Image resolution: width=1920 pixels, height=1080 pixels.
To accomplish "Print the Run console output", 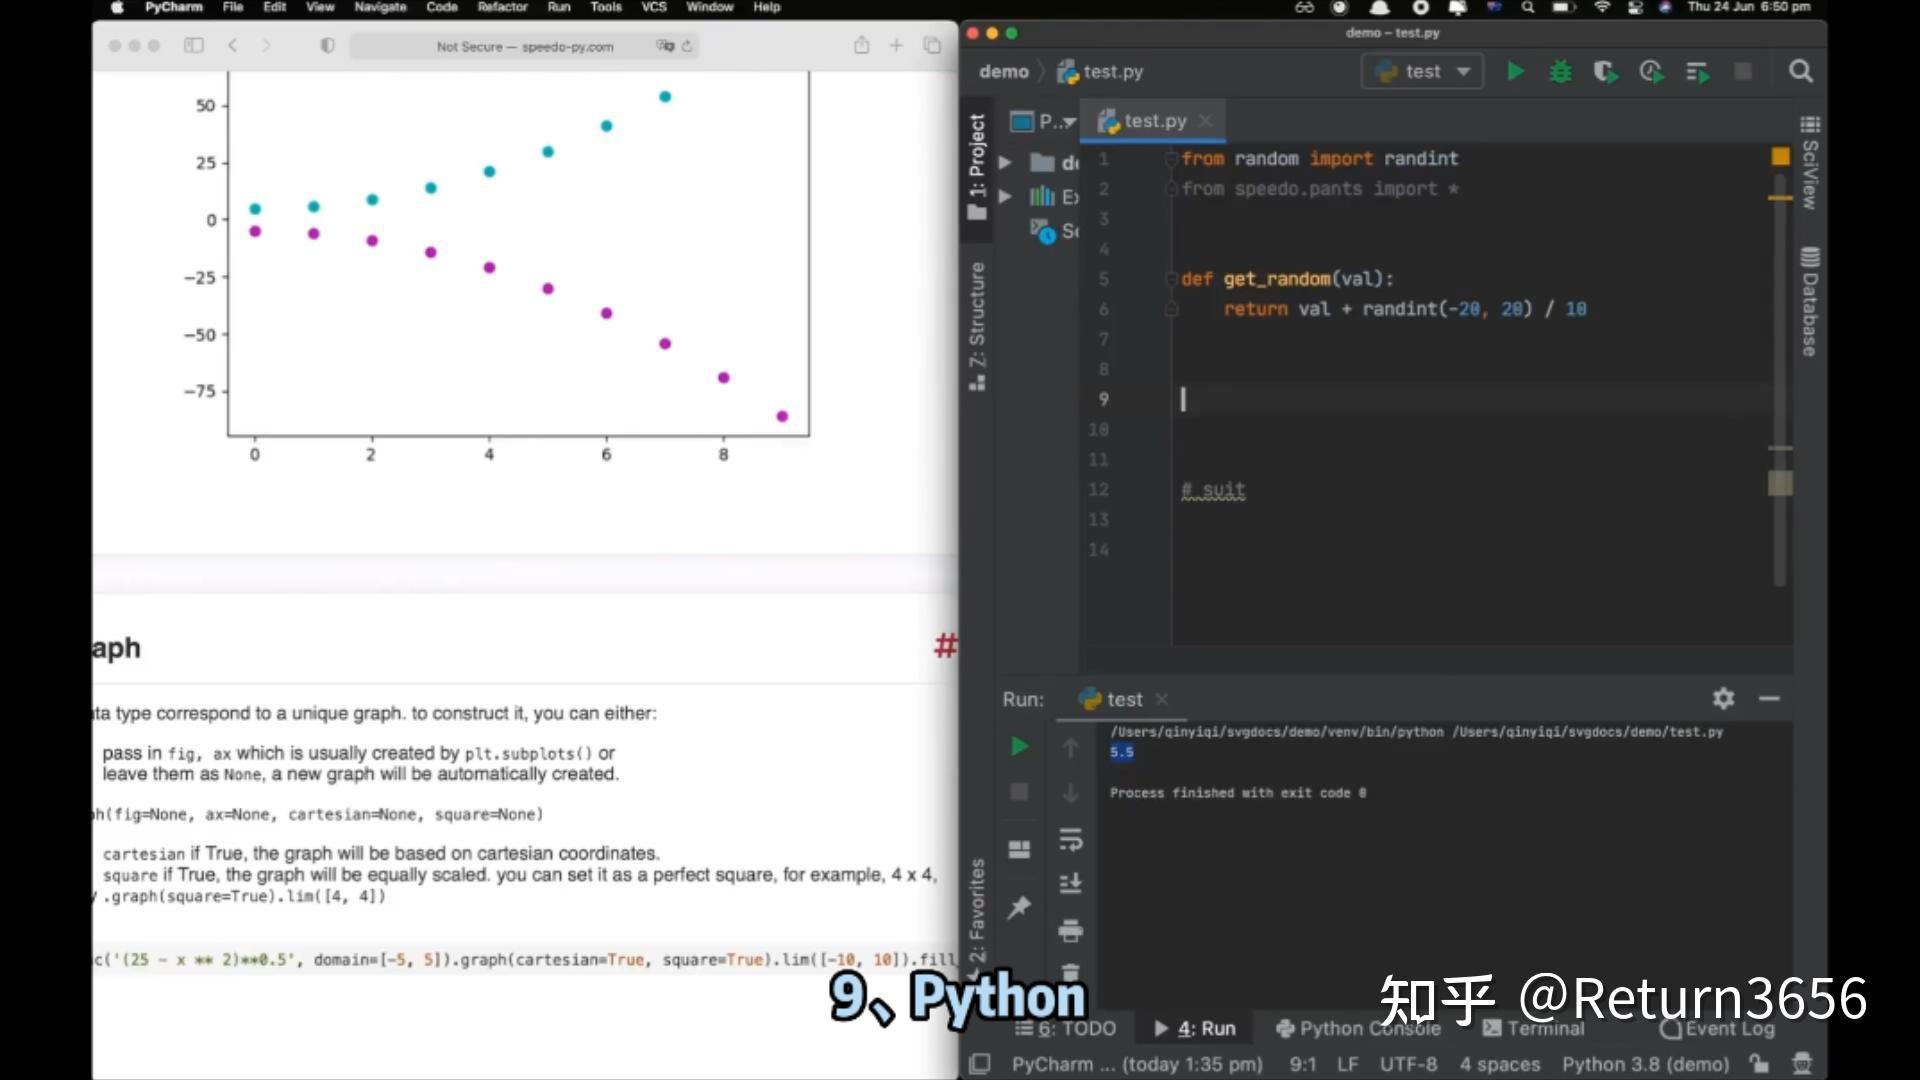I will [1070, 931].
